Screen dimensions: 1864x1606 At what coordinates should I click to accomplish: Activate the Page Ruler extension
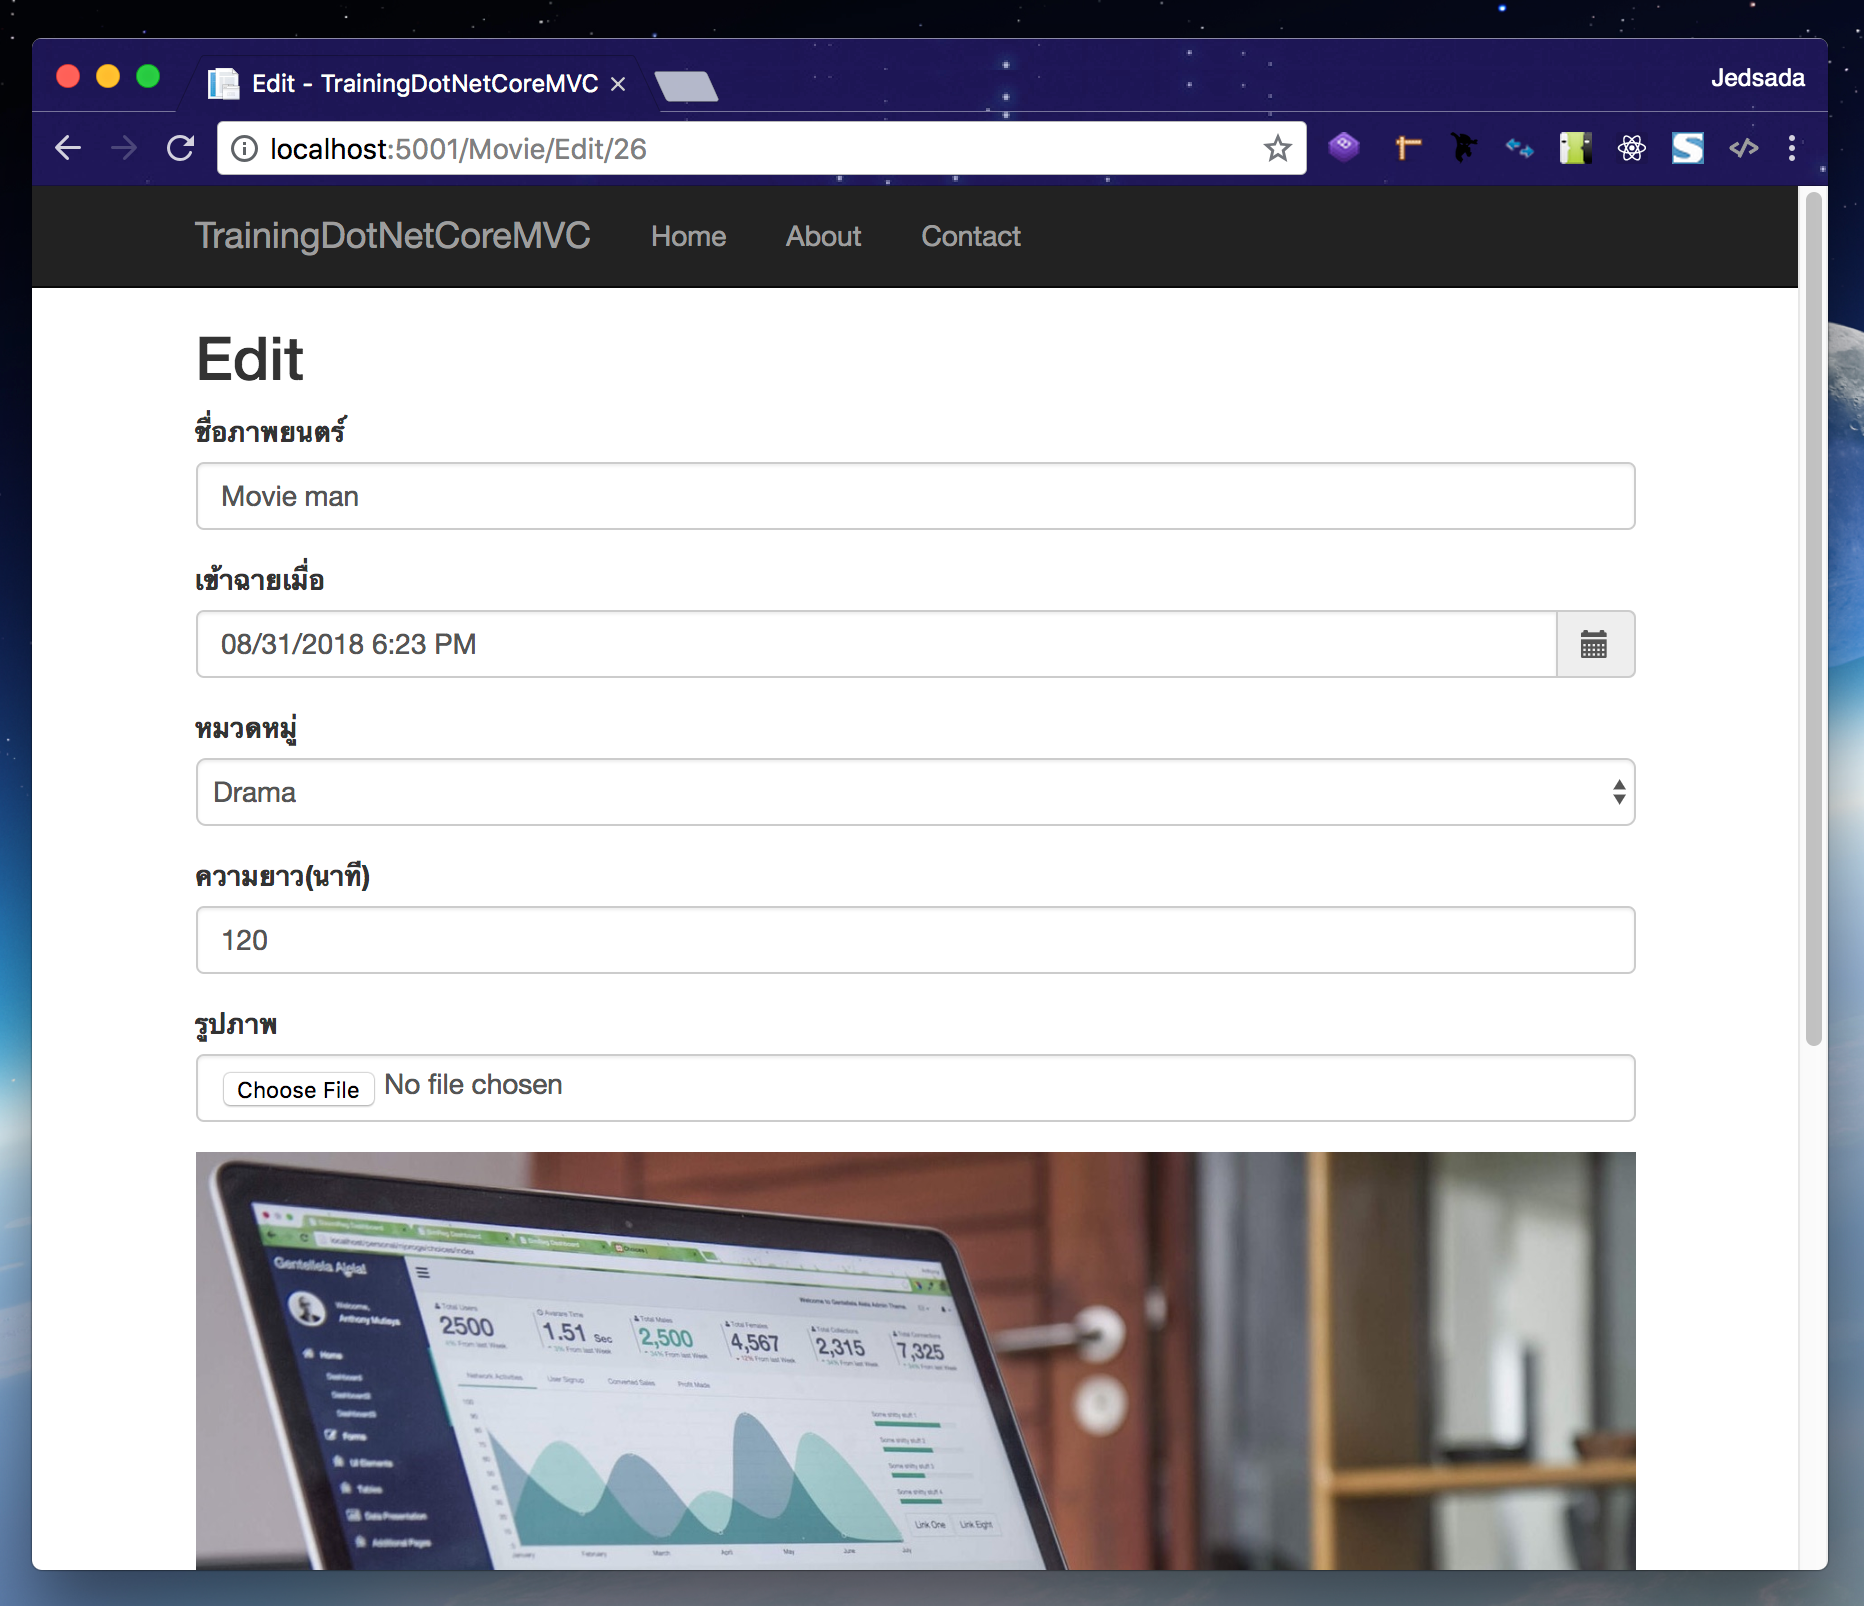click(1407, 148)
